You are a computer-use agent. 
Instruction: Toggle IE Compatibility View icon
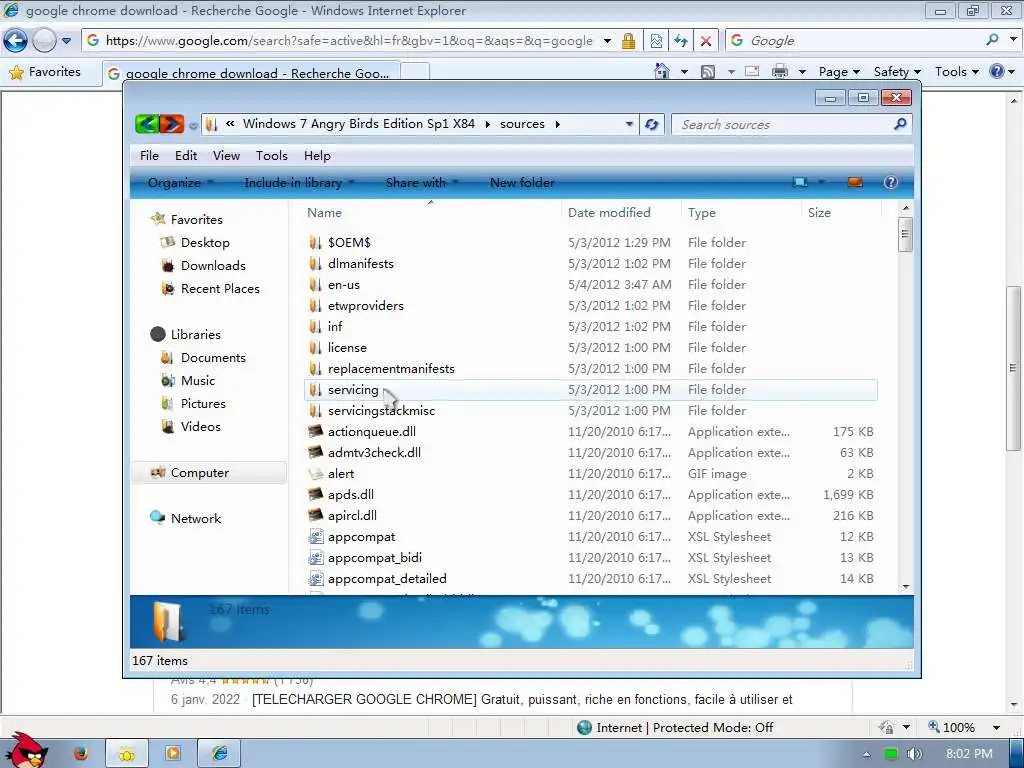(656, 40)
